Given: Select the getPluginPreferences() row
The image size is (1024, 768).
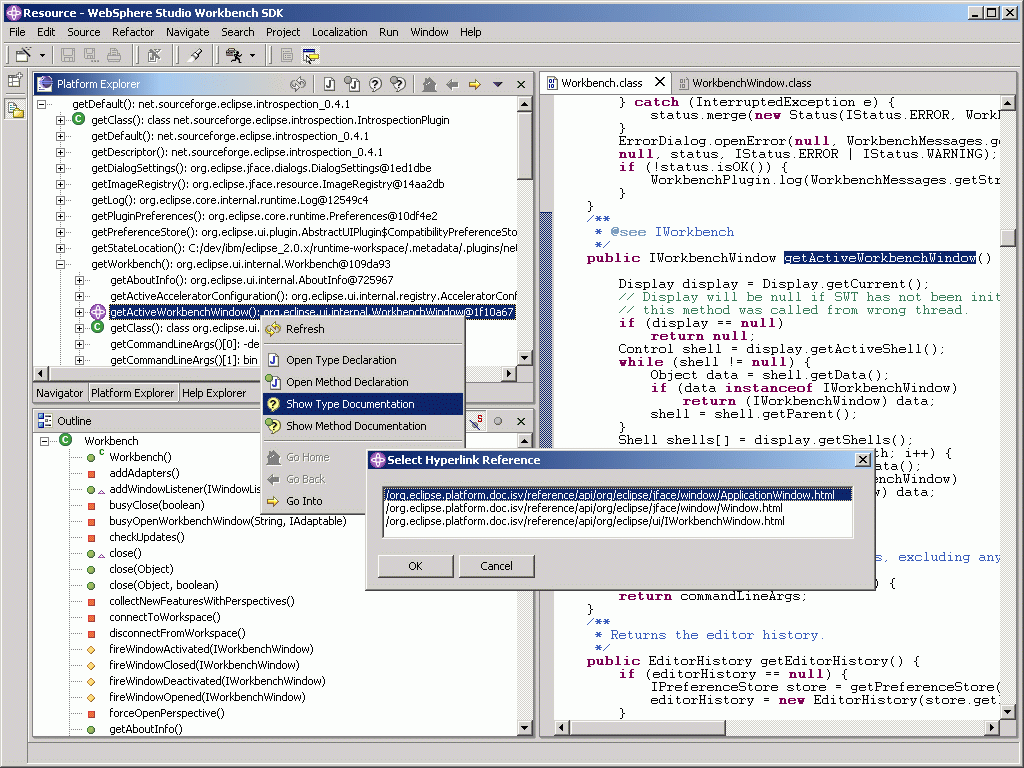Looking at the screenshot, I should [264, 216].
